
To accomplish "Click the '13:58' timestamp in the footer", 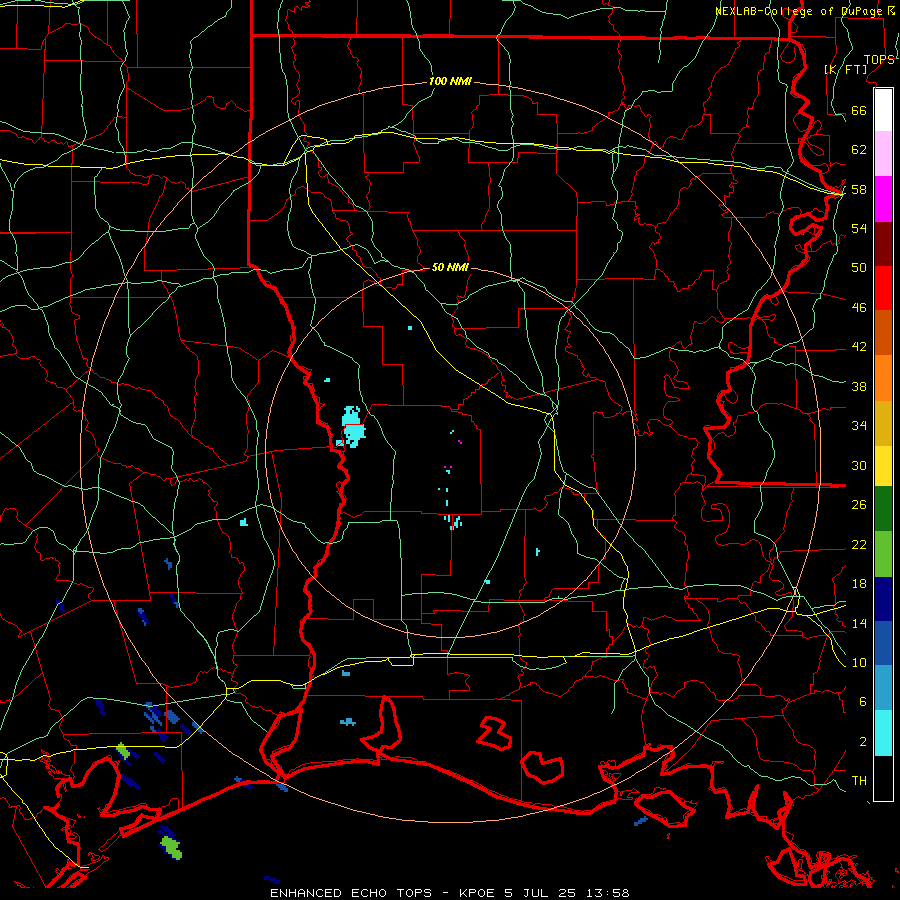I will 607,893.
